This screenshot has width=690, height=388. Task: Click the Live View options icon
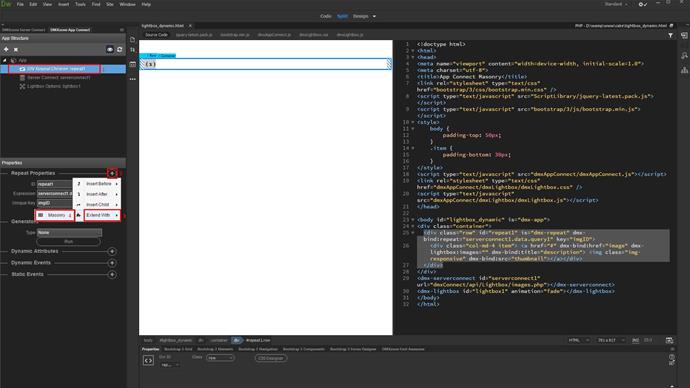(133, 64)
